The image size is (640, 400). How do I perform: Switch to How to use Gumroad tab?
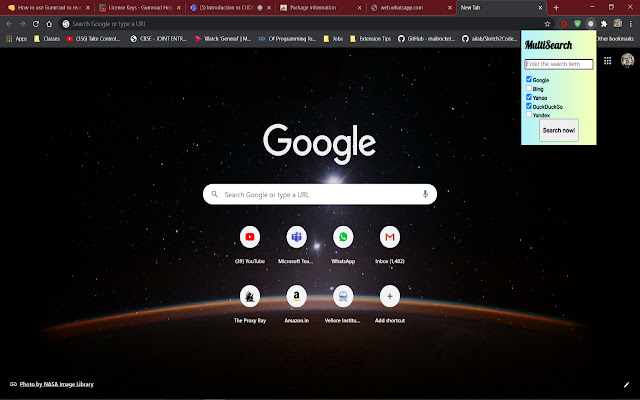[x=47, y=8]
